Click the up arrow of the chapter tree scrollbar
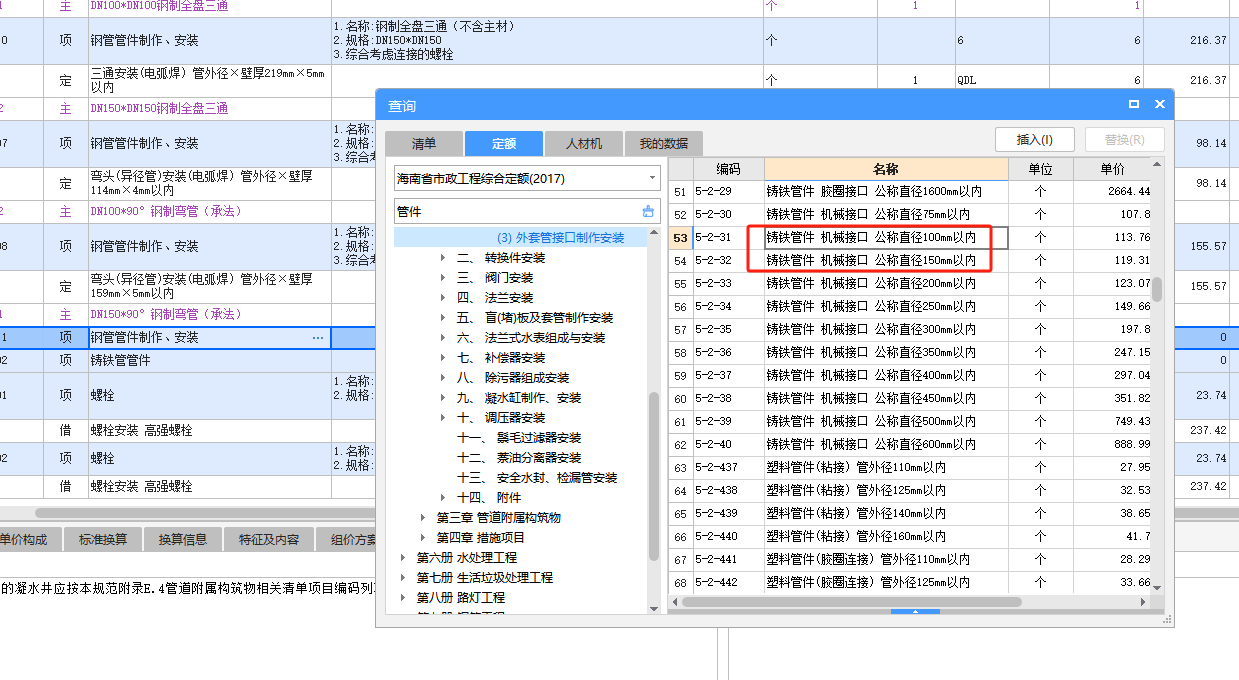This screenshot has width=1239, height=680. coord(654,234)
